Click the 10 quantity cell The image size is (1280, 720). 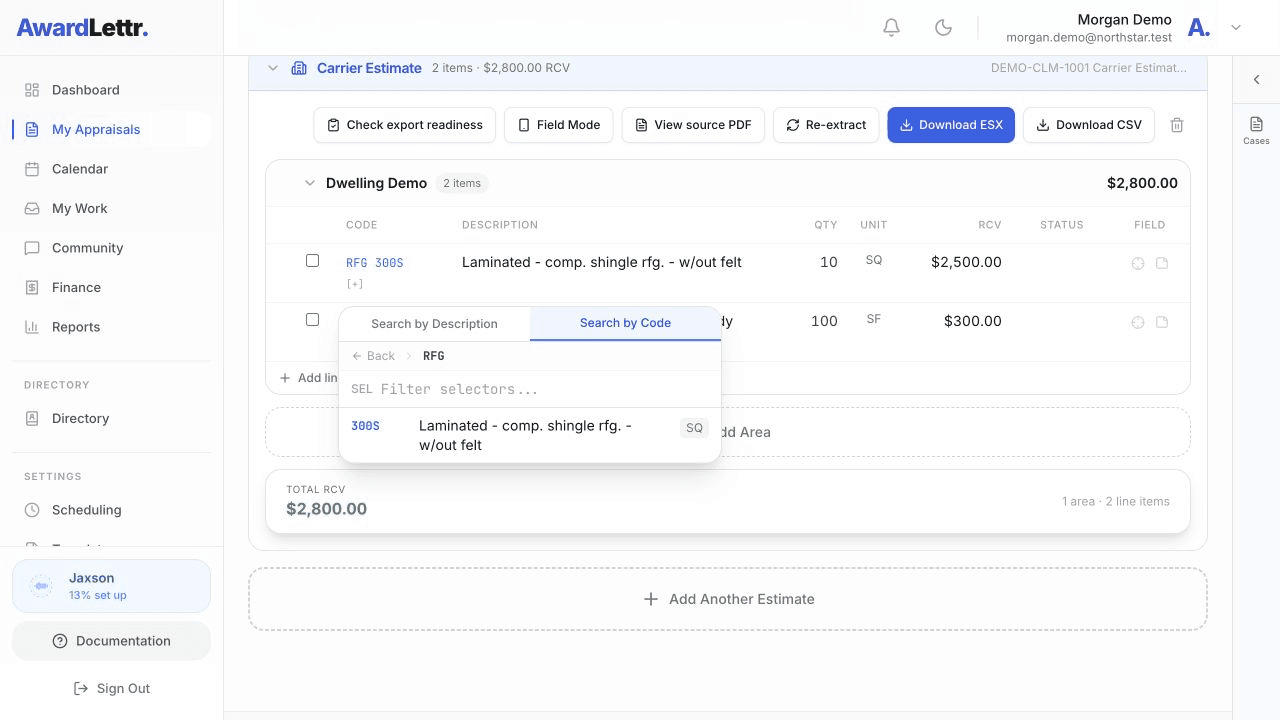coord(828,262)
